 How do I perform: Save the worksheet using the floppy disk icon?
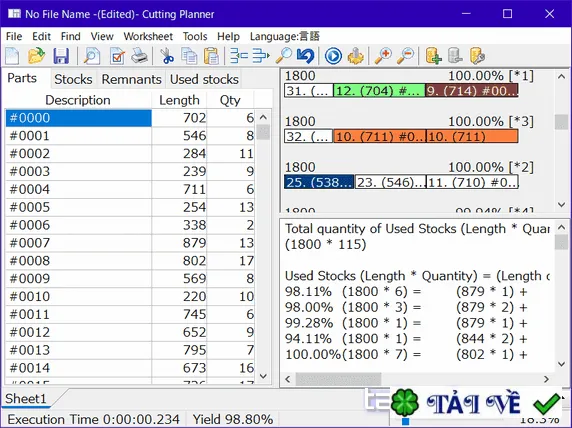[x=61, y=56]
